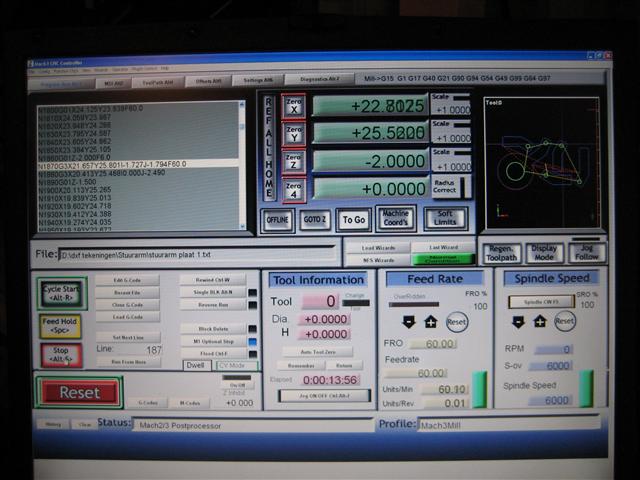Click the big red Reset button

[79, 392]
